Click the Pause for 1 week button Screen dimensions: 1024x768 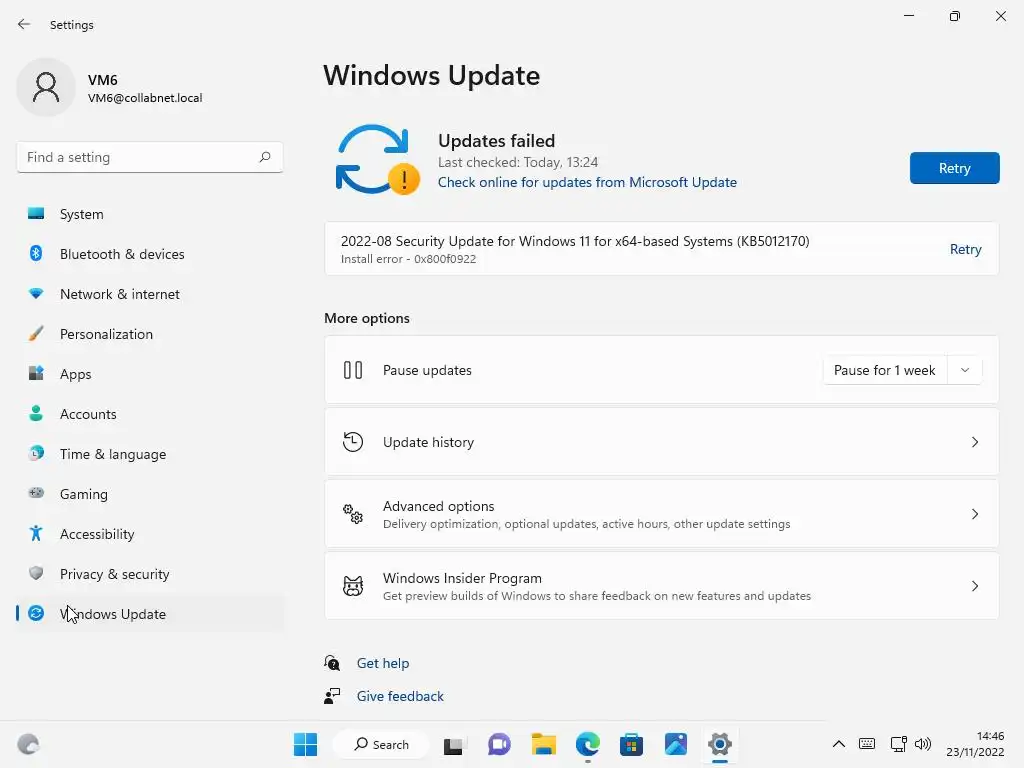pos(884,370)
